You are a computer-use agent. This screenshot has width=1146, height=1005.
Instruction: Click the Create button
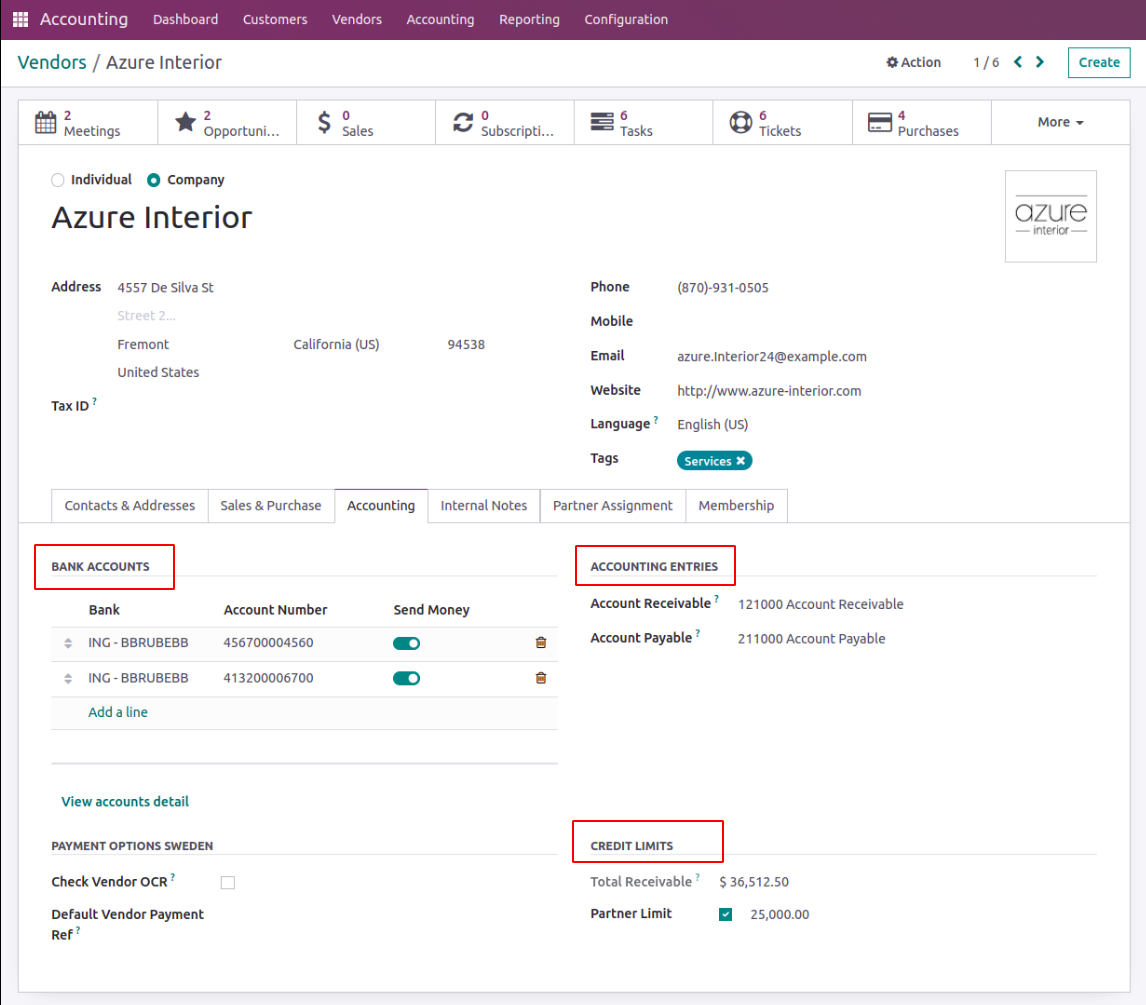(x=1098, y=62)
